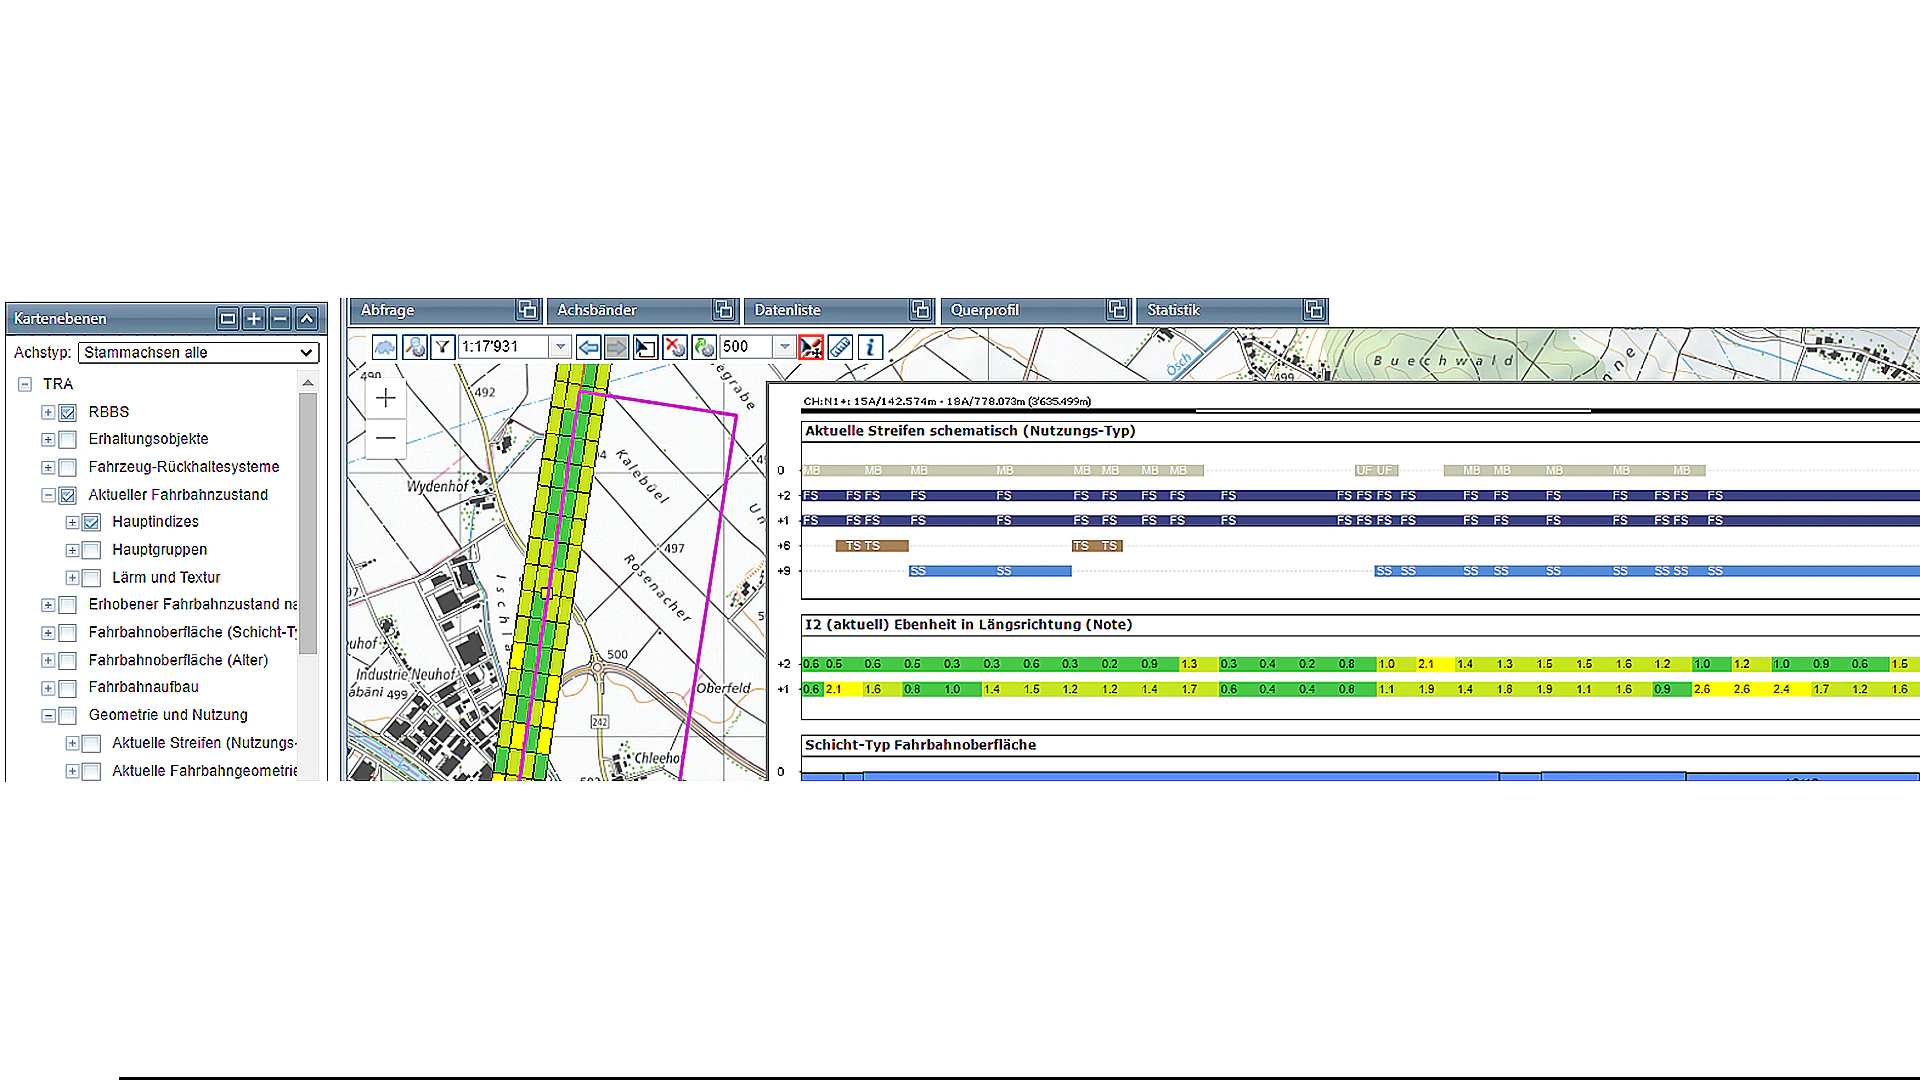Click the red-bordered selection tool icon
1920x1080 pixels.
pos(811,347)
